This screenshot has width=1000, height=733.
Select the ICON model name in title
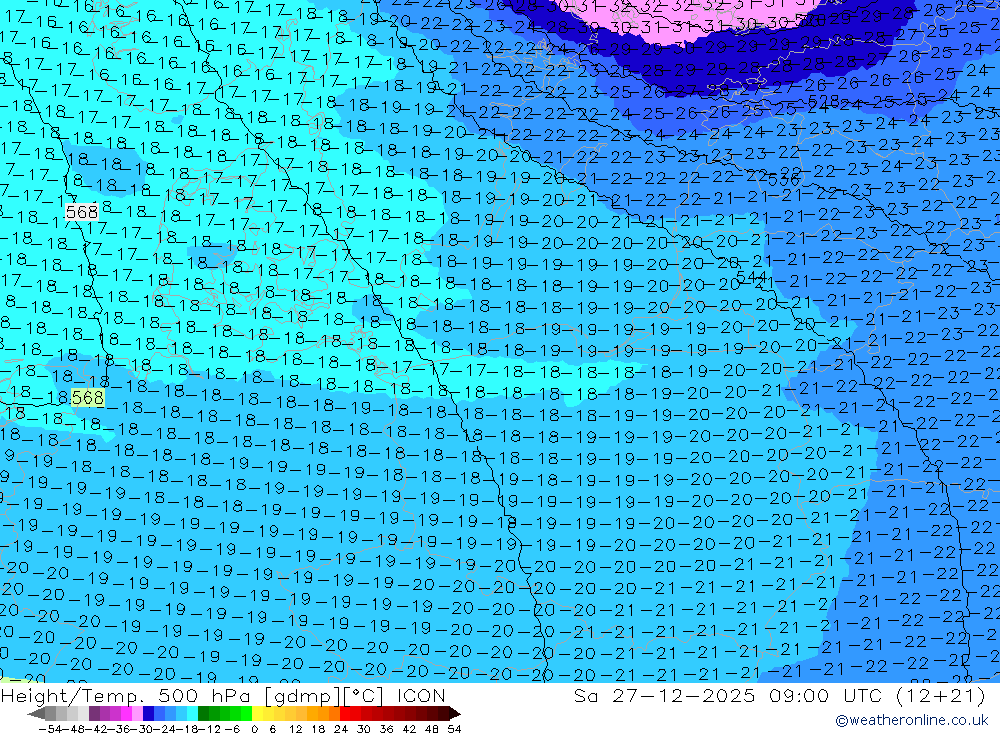pyautogui.click(x=421, y=695)
